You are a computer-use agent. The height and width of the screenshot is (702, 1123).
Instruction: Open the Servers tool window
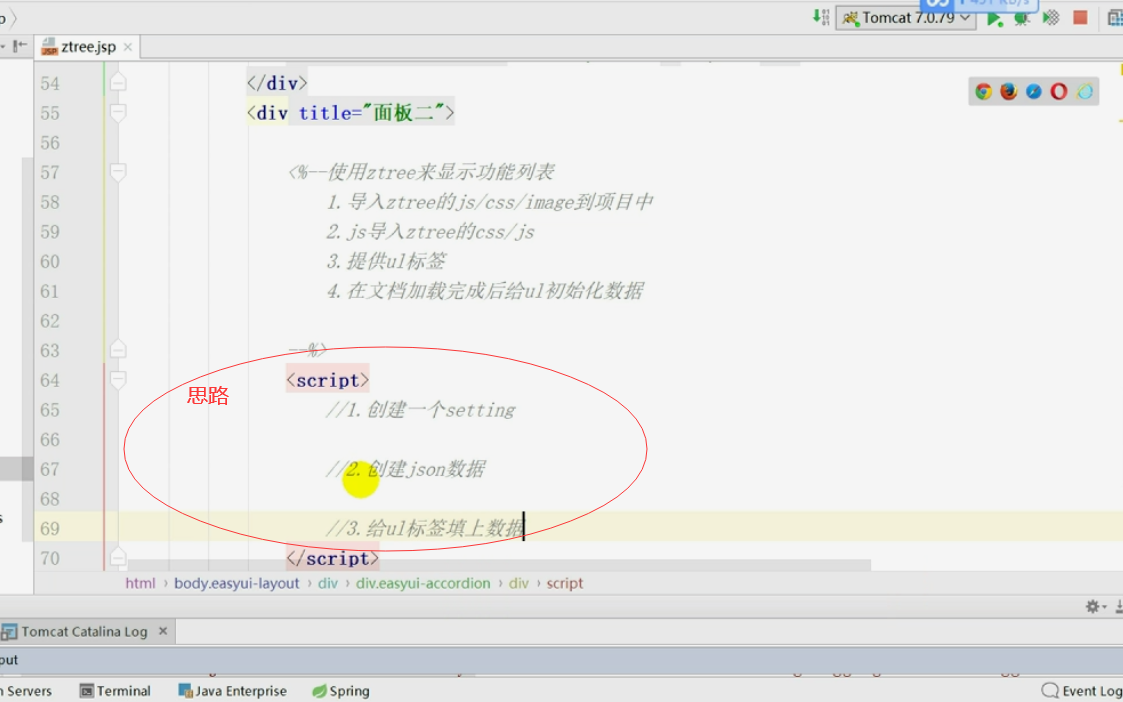tap(26, 691)
